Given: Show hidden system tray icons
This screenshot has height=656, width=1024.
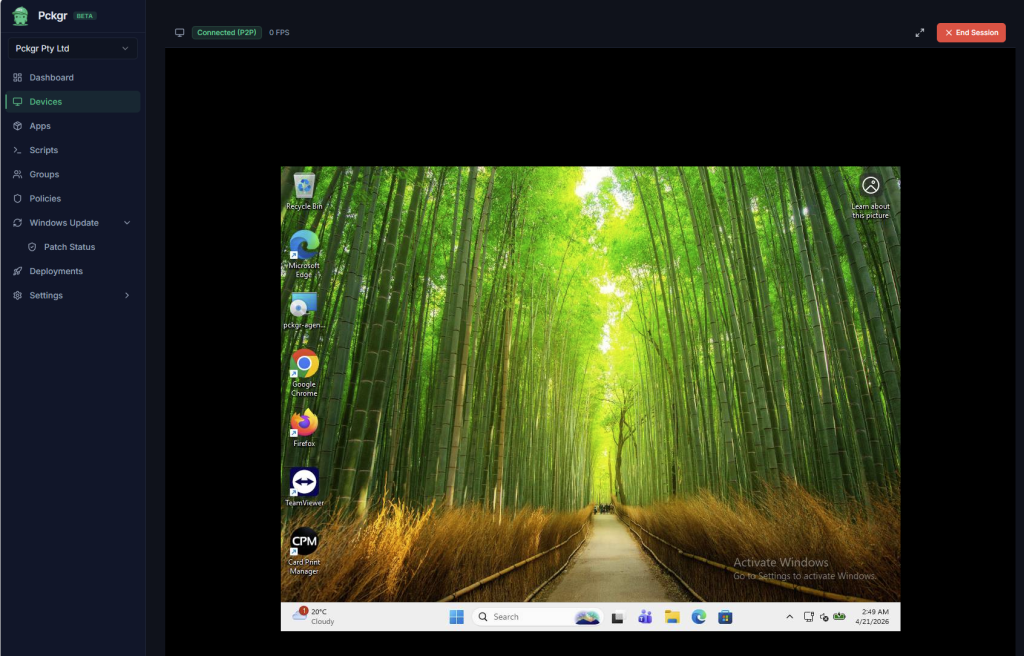Looking at the screenshot, I should pyautogui.click(x=789, y=617).
